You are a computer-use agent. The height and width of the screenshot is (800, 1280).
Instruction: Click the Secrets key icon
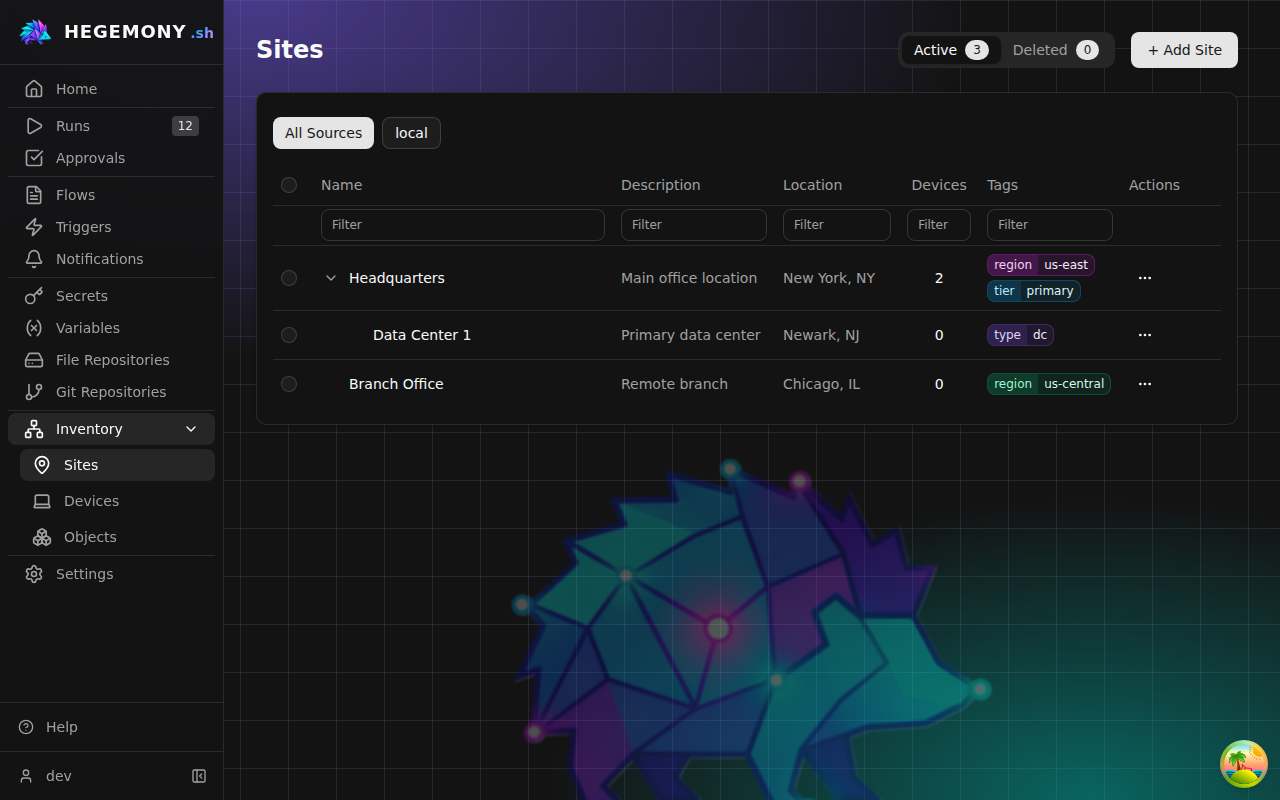pos(34,296)
